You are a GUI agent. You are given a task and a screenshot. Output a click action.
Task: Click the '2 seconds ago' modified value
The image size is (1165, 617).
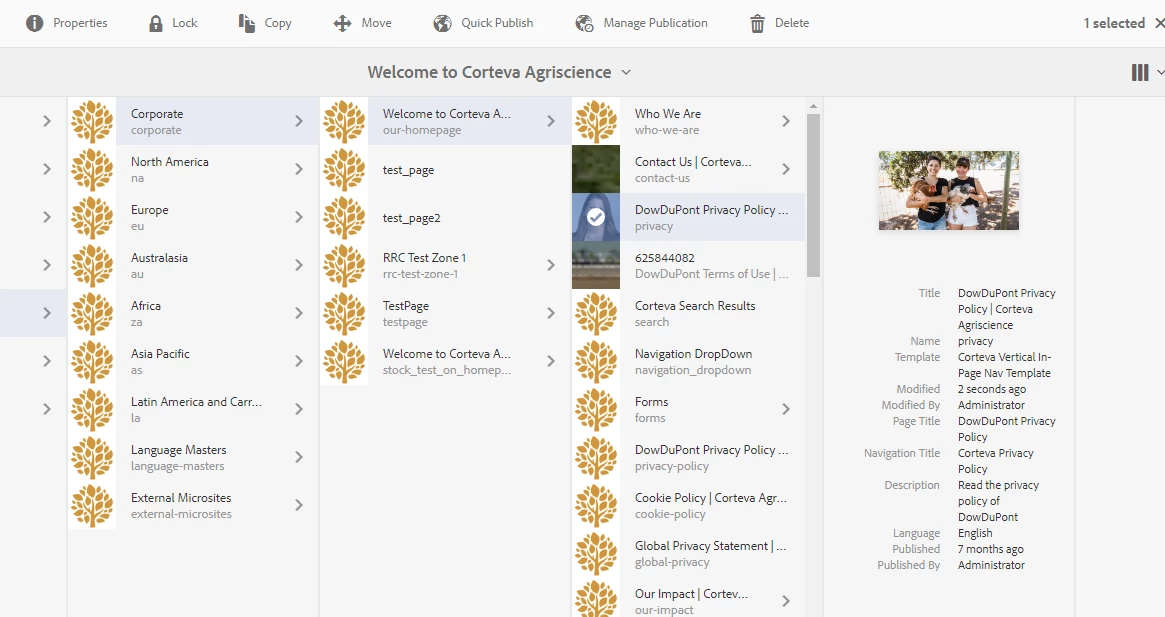click(992, 389)
